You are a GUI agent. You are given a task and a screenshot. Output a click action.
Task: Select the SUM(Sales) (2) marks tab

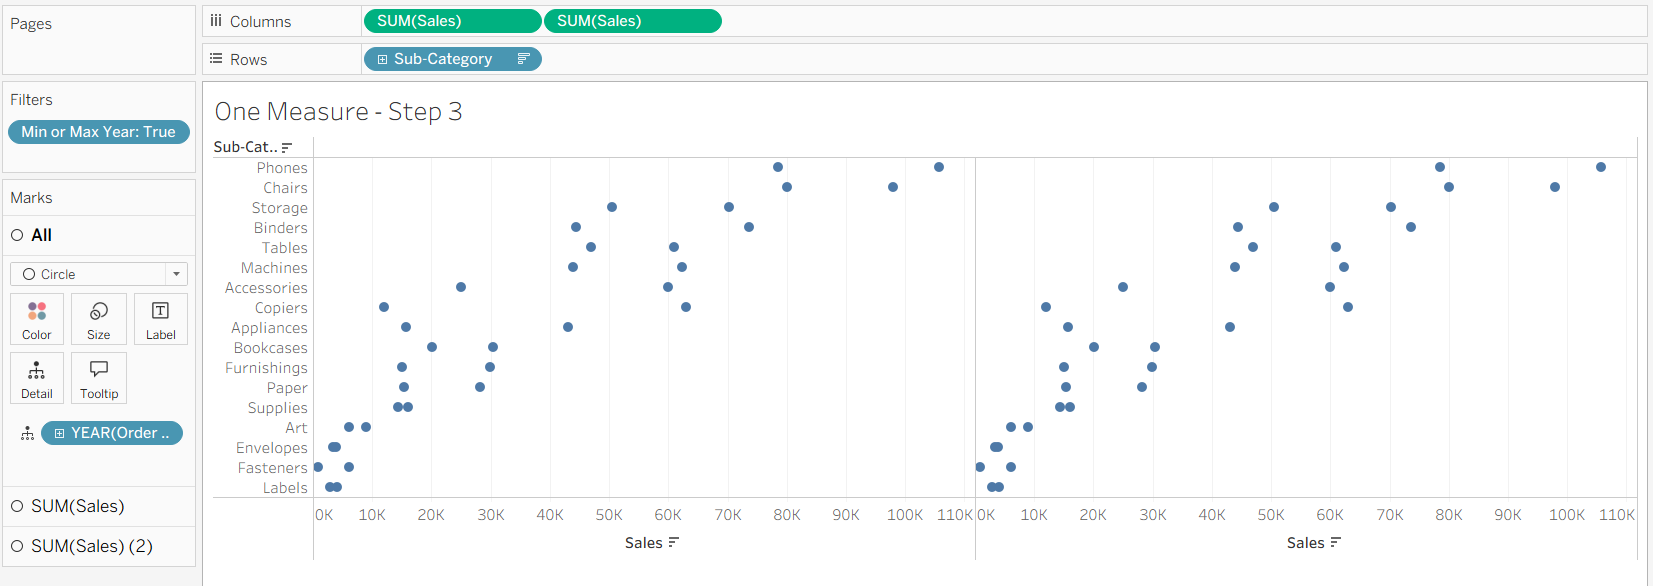tap(91, 546)
